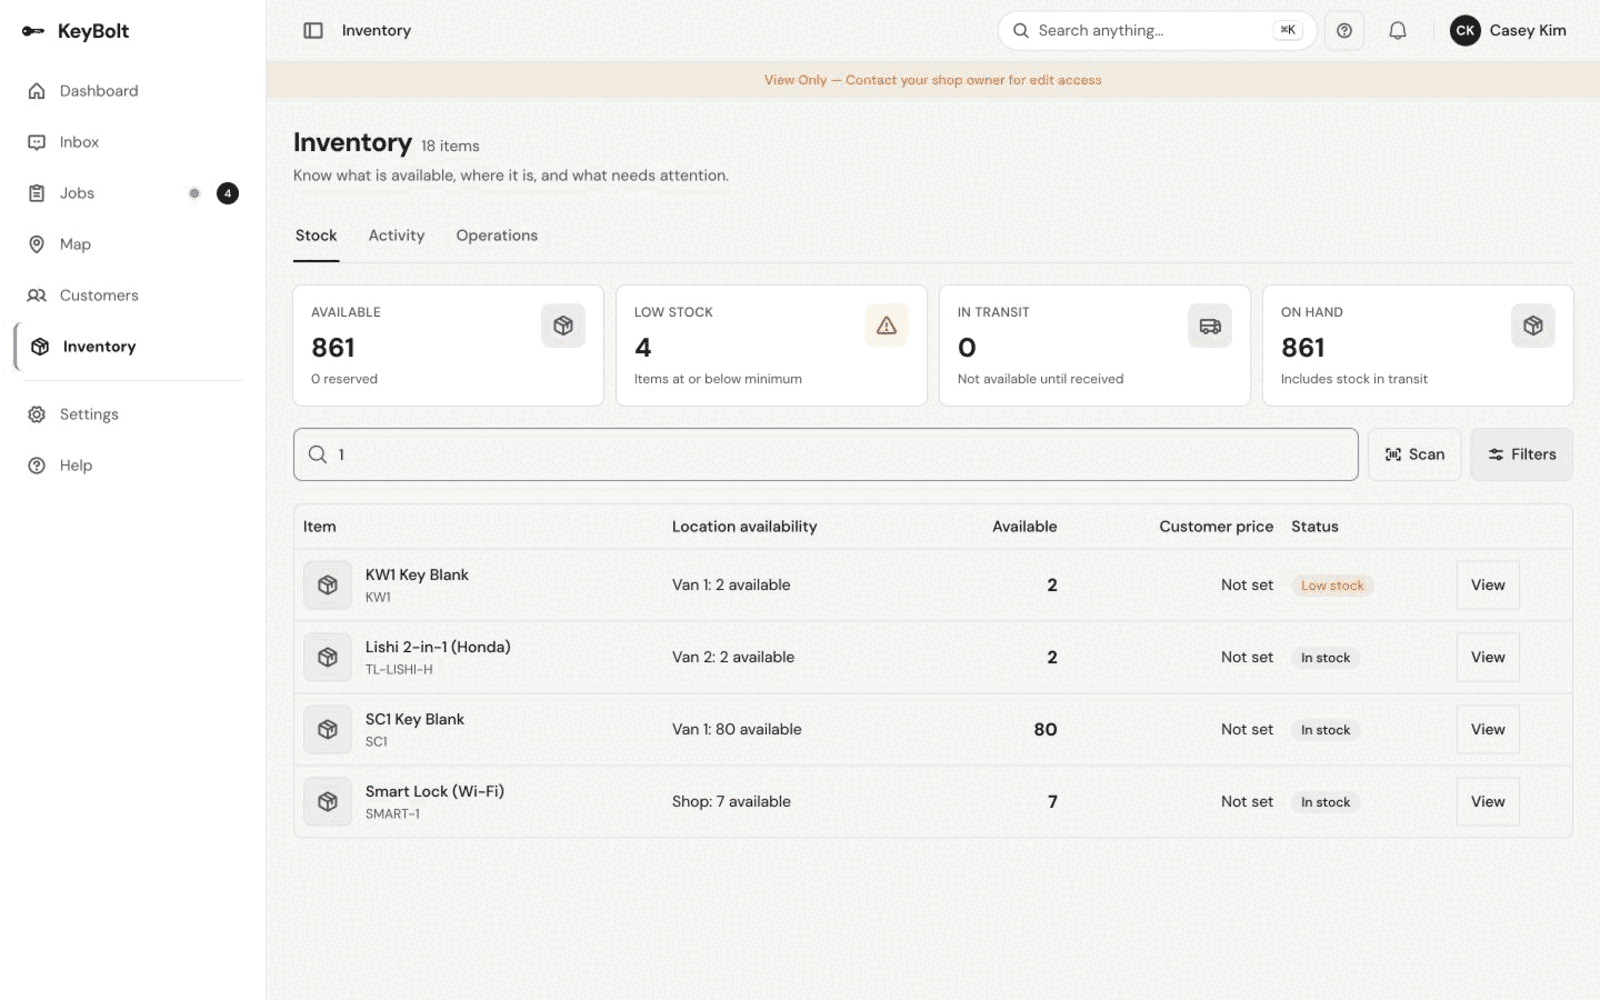Switch to the Activity tab
The image size is (1600, 1000).
tap(396, 235)
